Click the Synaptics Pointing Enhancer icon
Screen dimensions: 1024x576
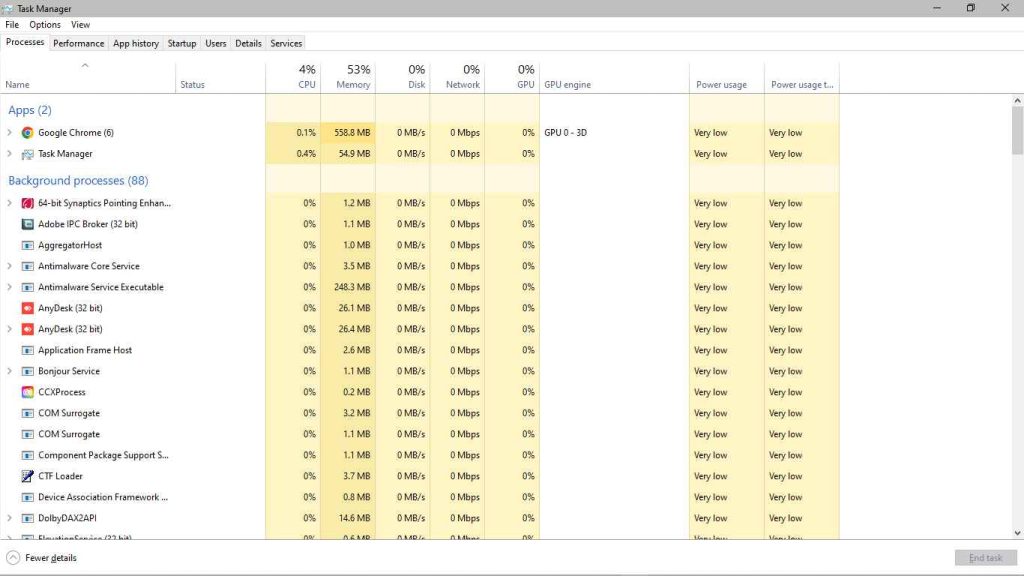[27, 203]
